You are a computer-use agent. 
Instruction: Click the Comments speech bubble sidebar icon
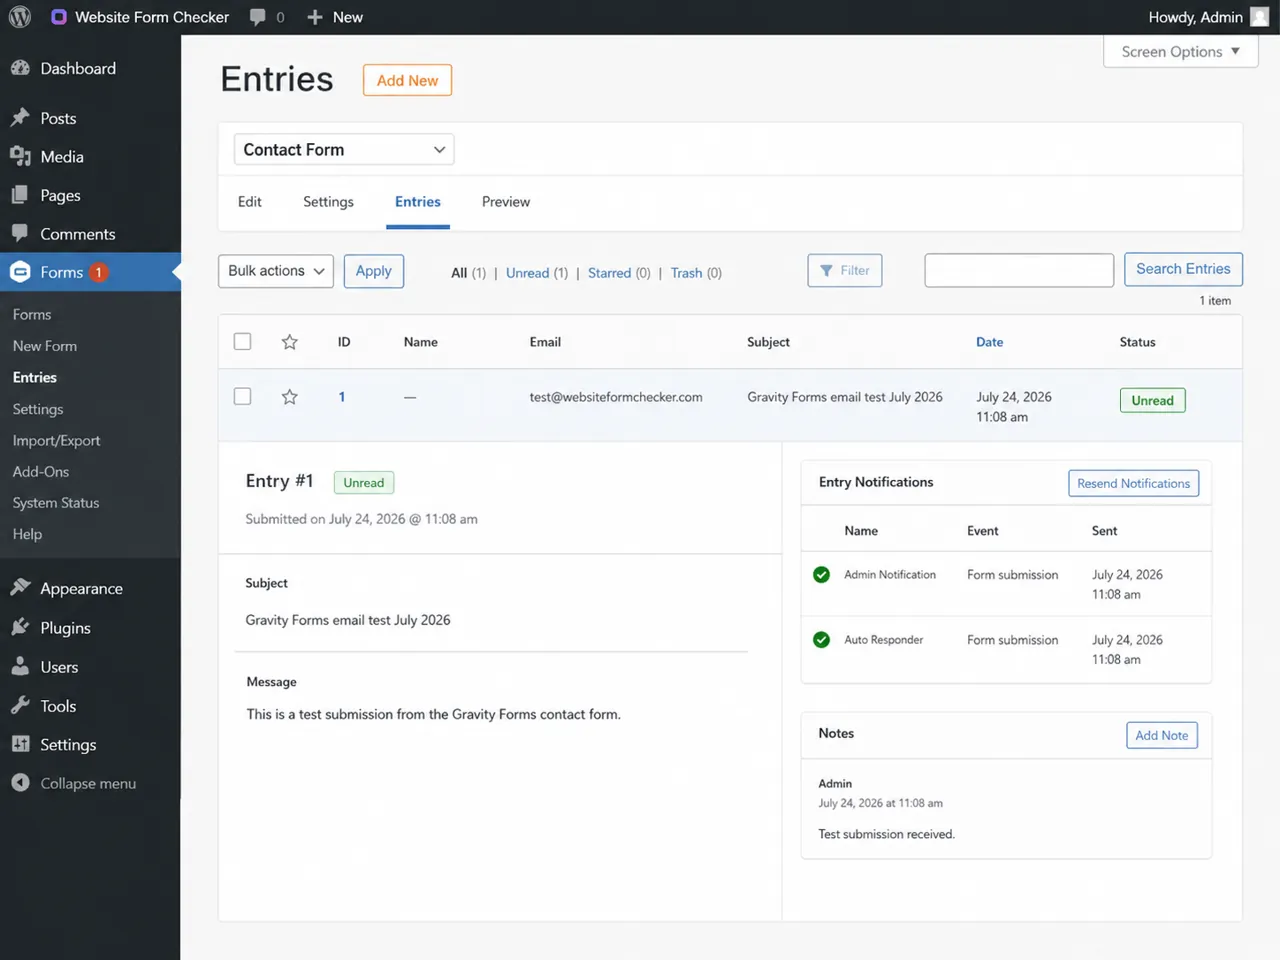20,234
